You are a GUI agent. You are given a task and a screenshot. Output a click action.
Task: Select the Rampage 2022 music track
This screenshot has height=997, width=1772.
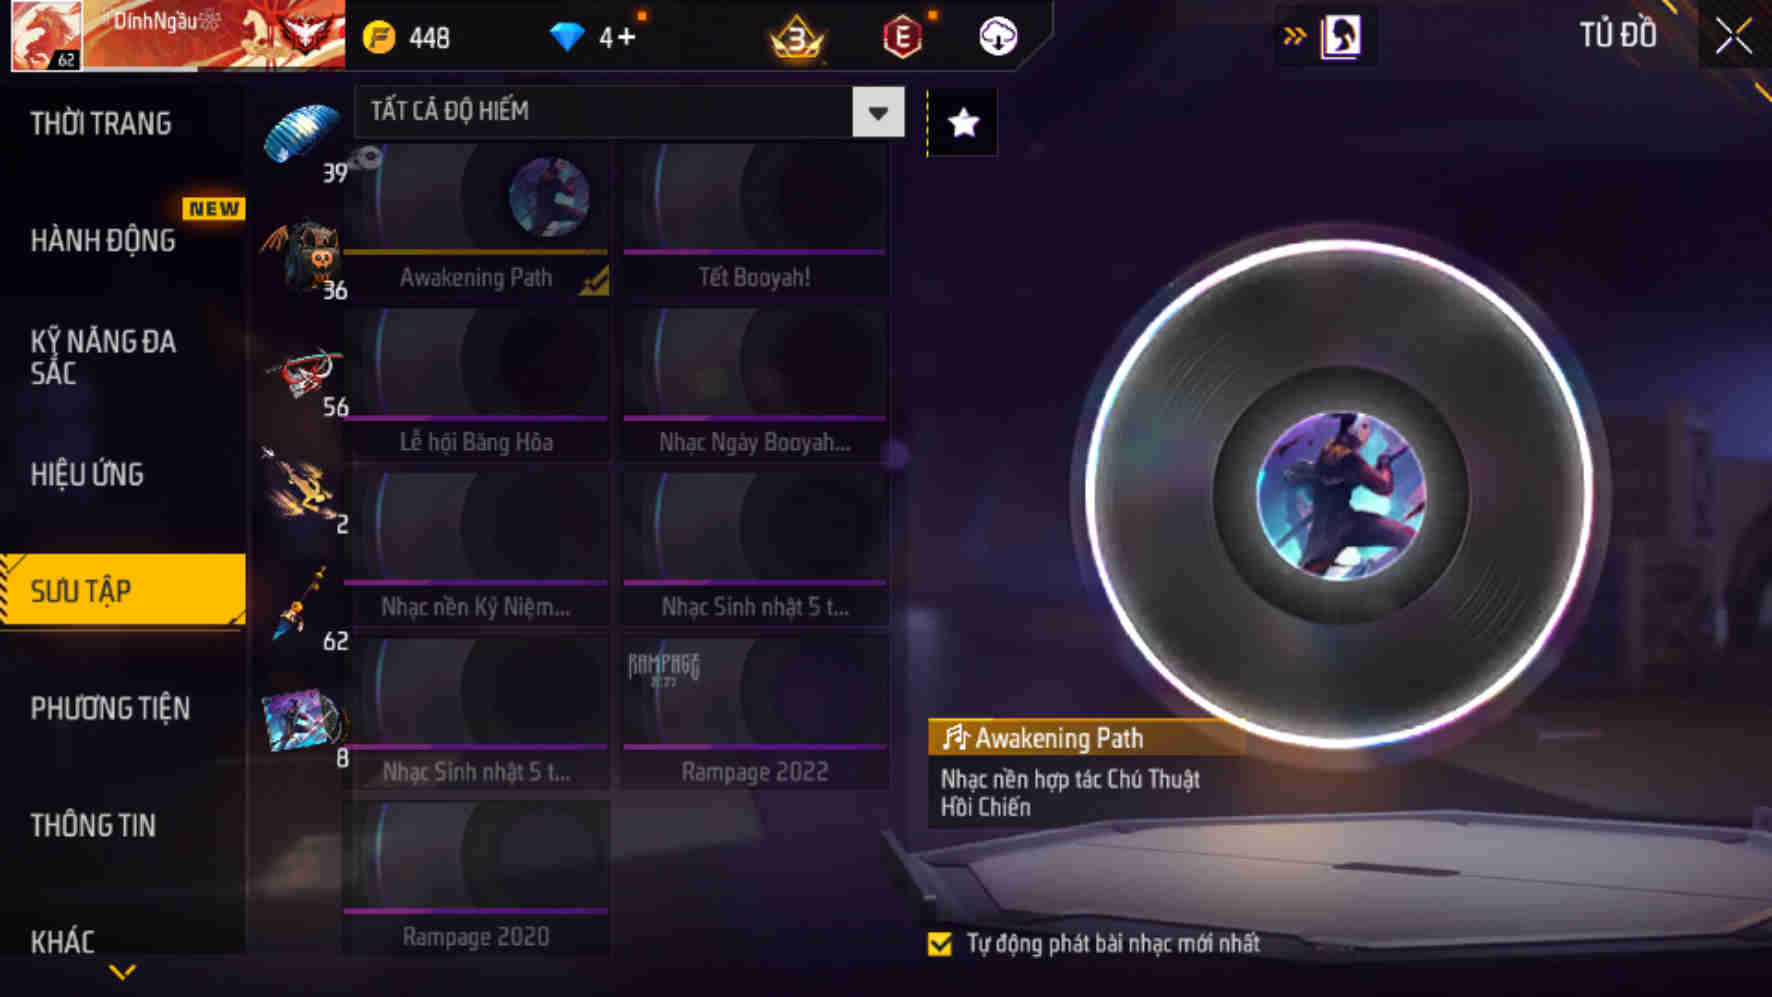755,712
